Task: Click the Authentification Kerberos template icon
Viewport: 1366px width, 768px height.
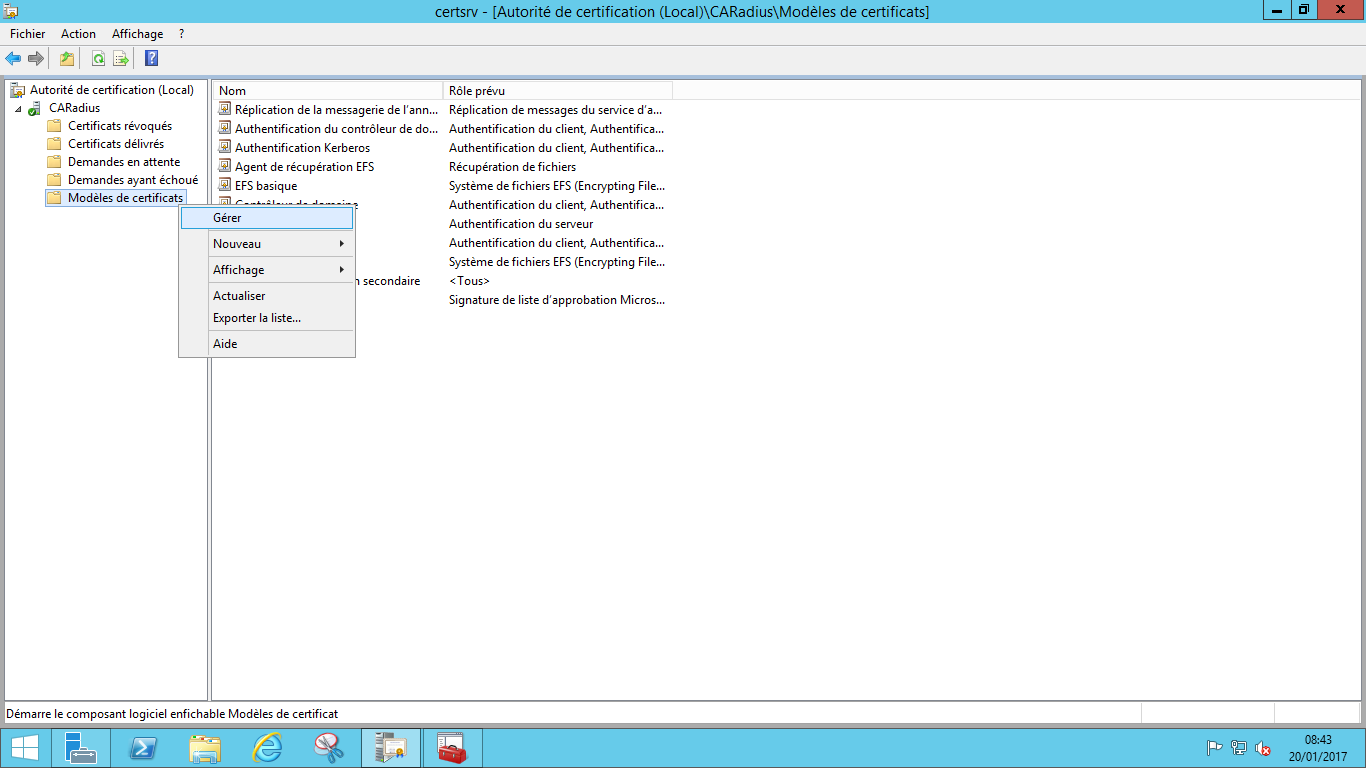Action: click(226, 148)
